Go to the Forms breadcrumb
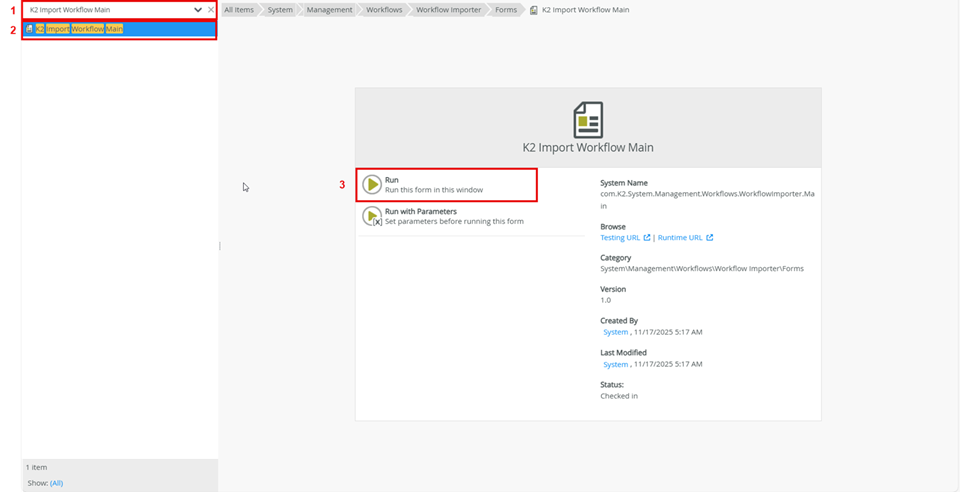This screenshot has width=960, height=492. tap(506, 10)
